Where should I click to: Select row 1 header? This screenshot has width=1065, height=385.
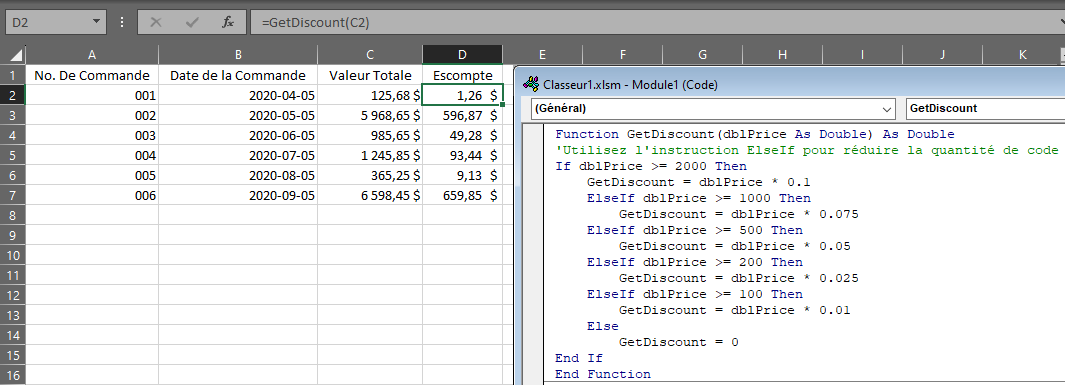(13, 75)
